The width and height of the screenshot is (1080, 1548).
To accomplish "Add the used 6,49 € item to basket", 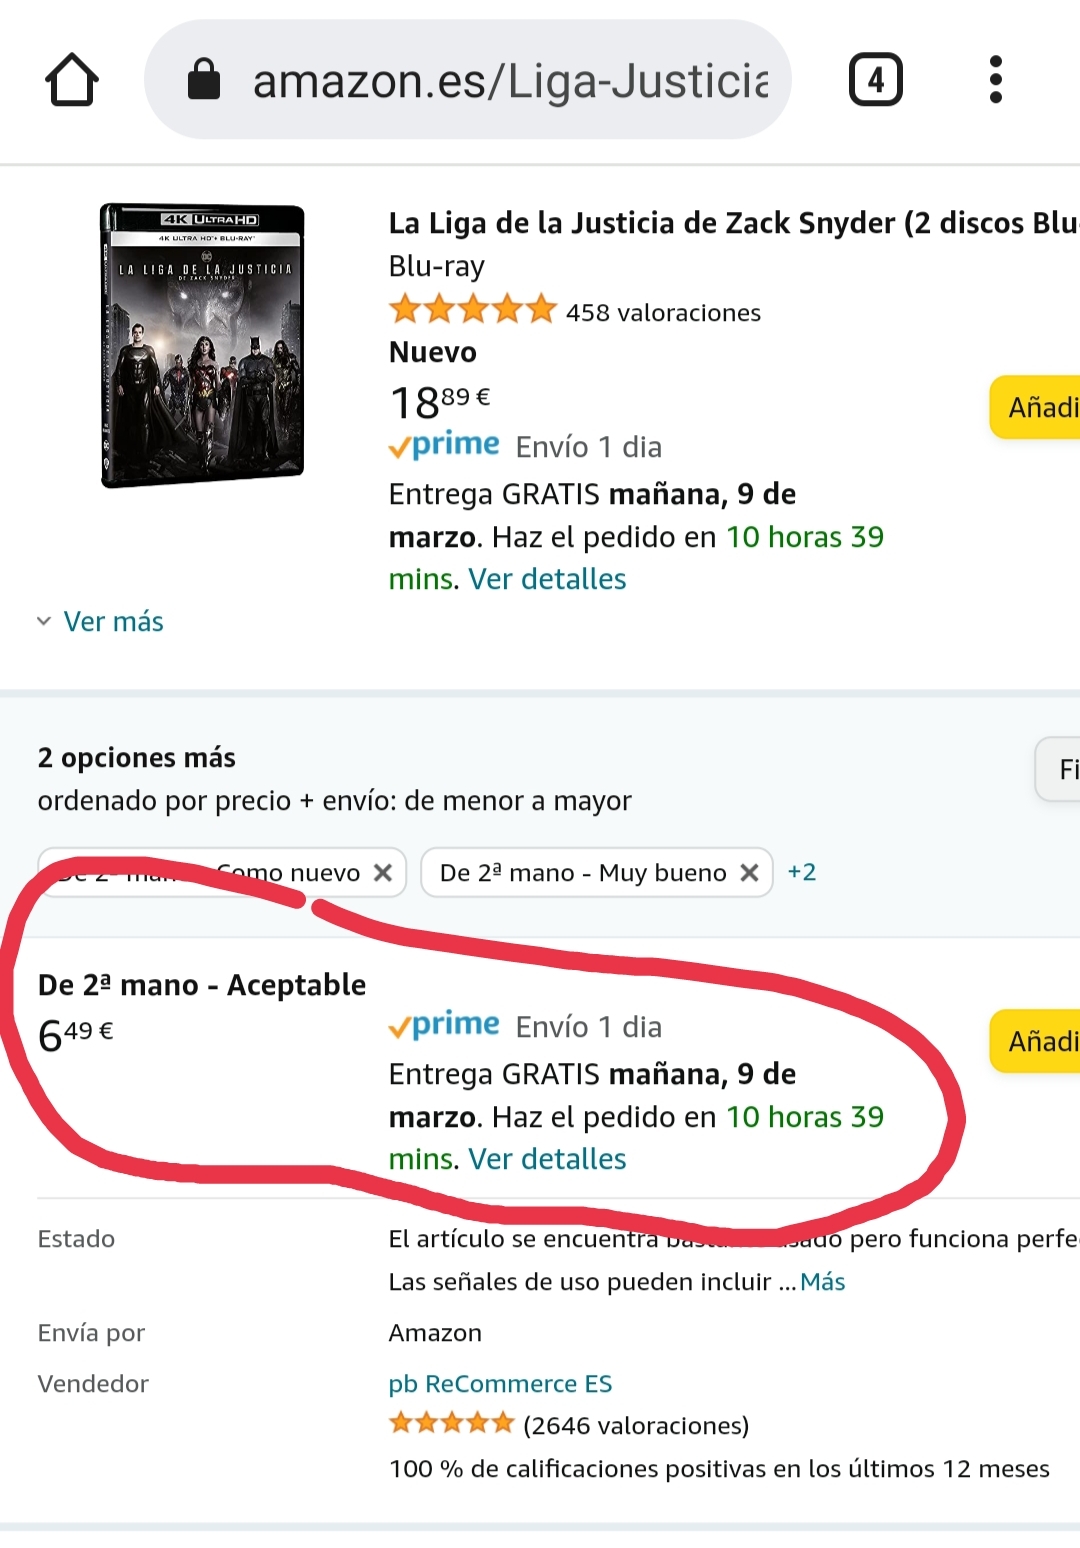I will point(1035,1041).
